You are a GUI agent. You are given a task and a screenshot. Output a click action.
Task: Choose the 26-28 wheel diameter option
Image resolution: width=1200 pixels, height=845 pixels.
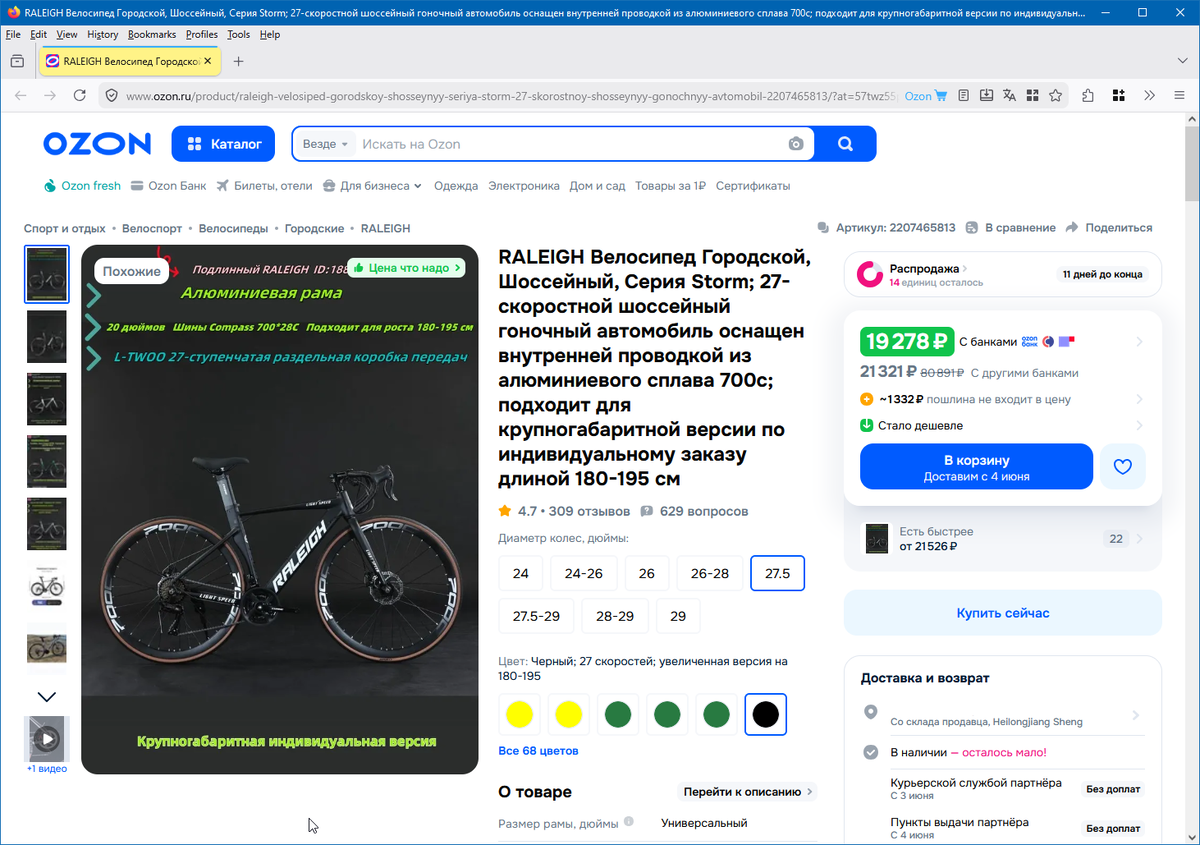point(709,574)
